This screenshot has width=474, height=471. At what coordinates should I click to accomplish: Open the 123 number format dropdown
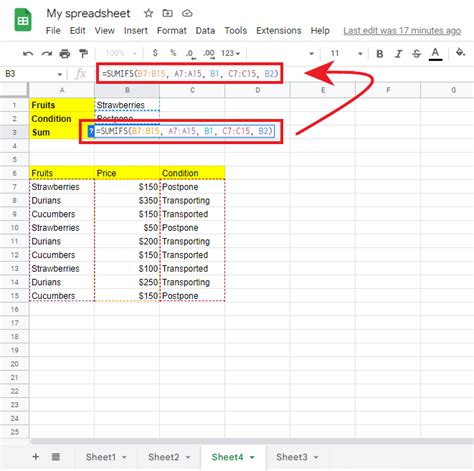coord(230,53)
